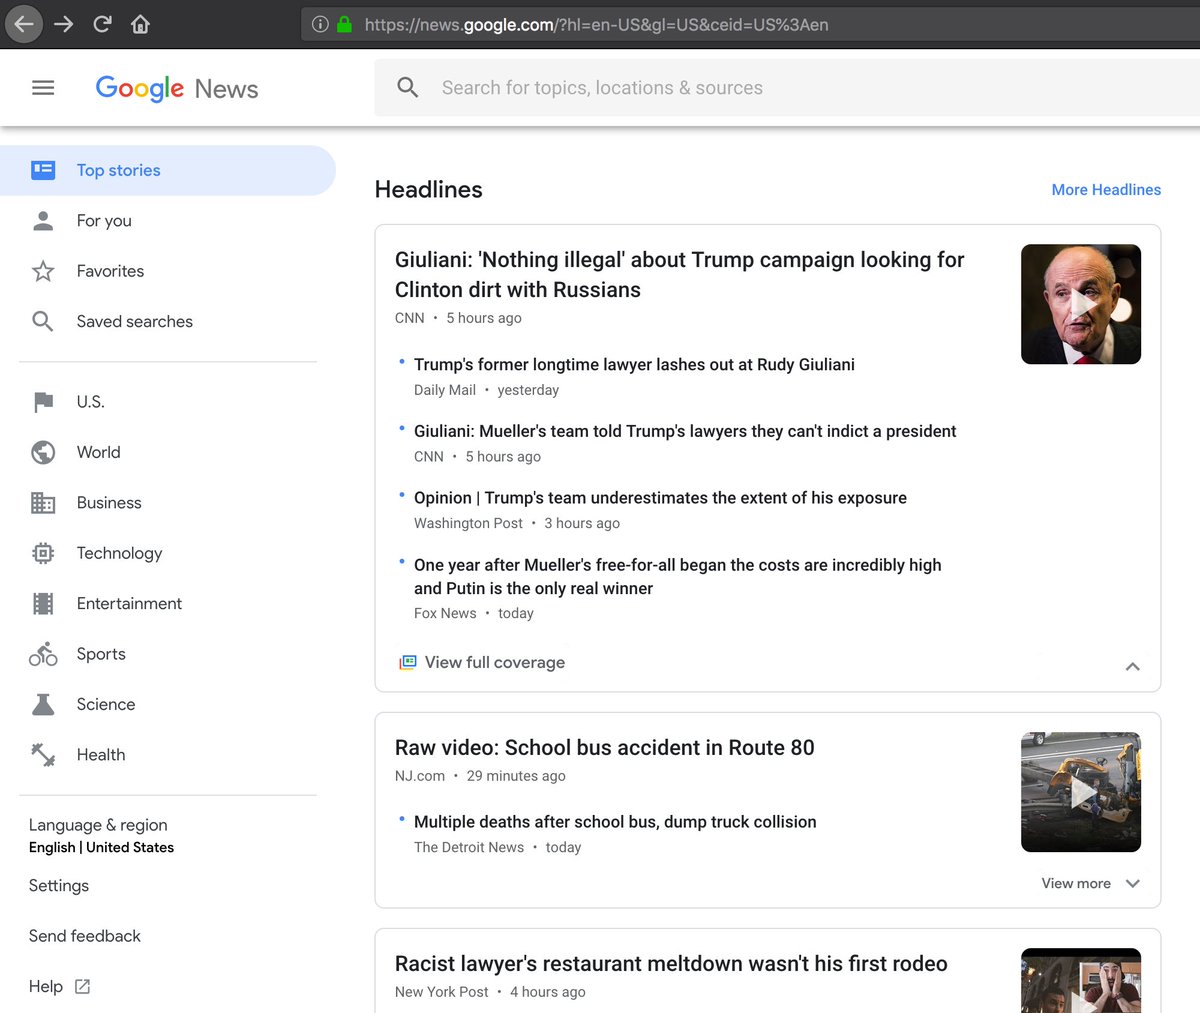
Task: Click the U.S. flag icon
Action: [x=43, y=402]
